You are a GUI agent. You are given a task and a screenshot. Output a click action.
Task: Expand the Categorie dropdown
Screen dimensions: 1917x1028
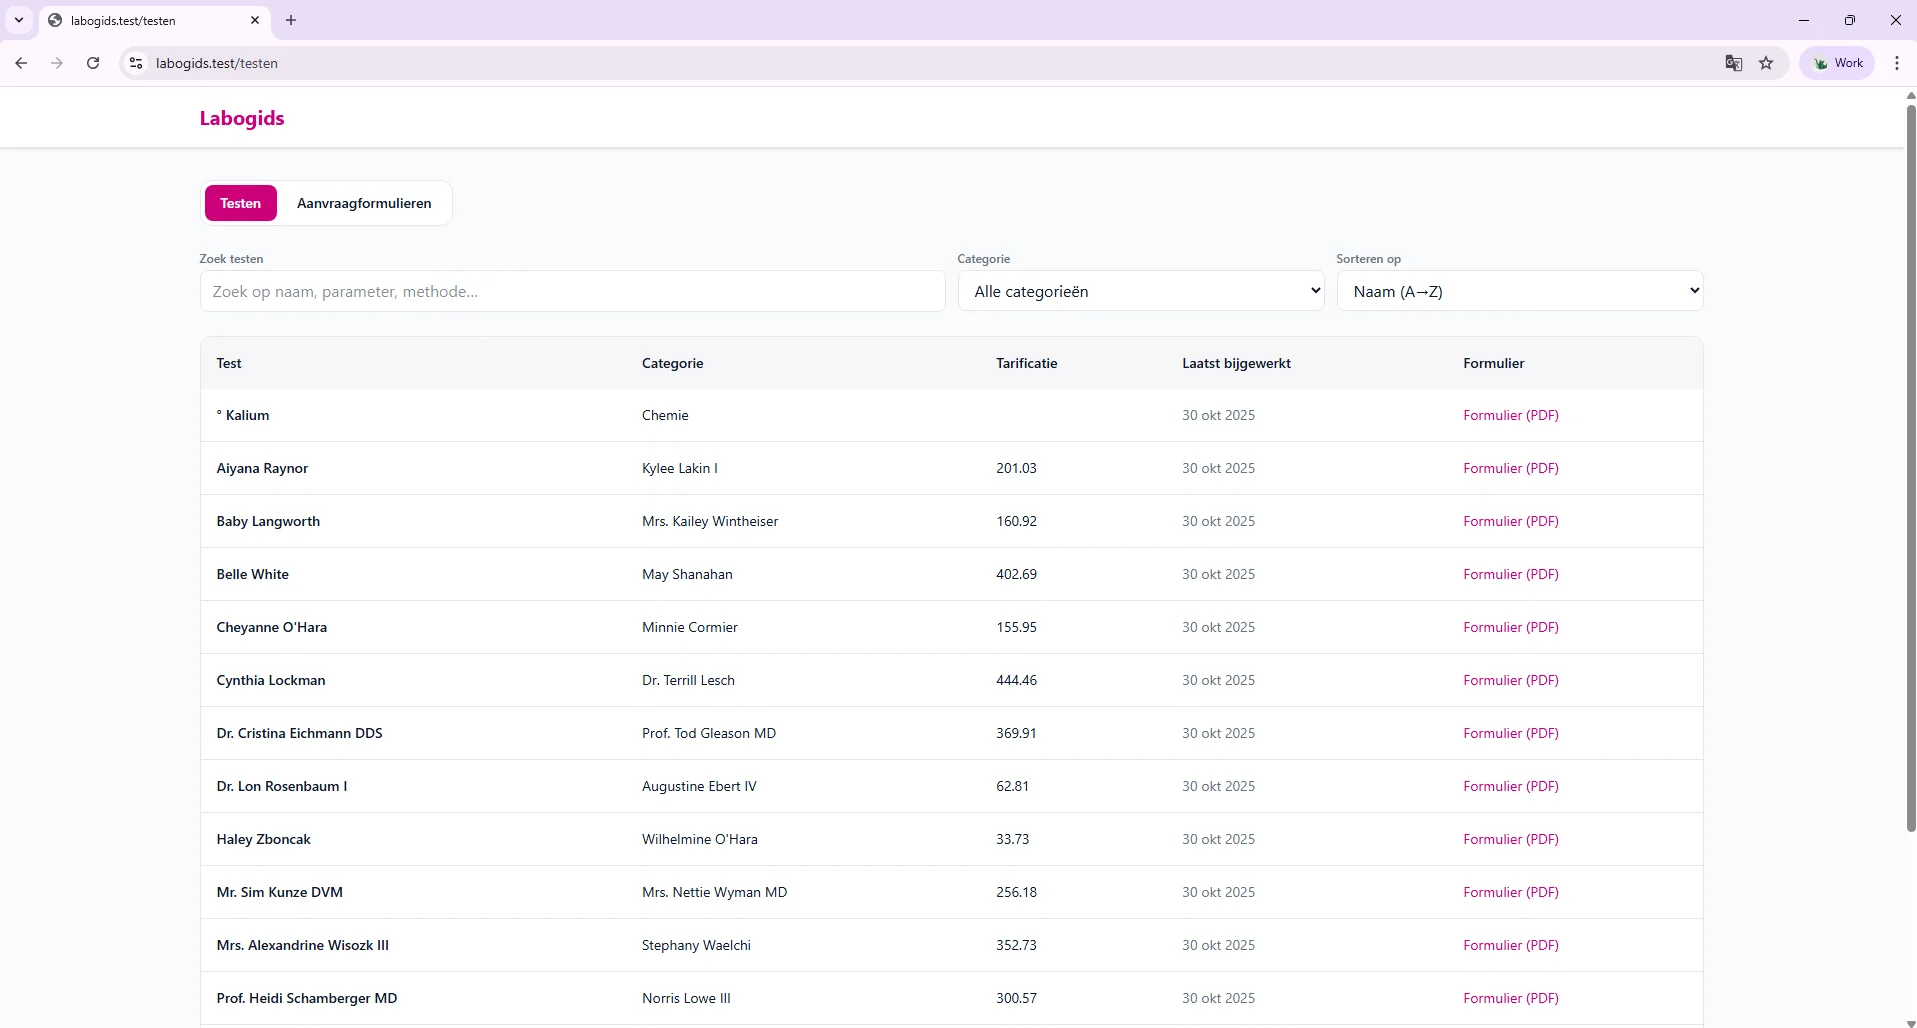click(1140, 291)
